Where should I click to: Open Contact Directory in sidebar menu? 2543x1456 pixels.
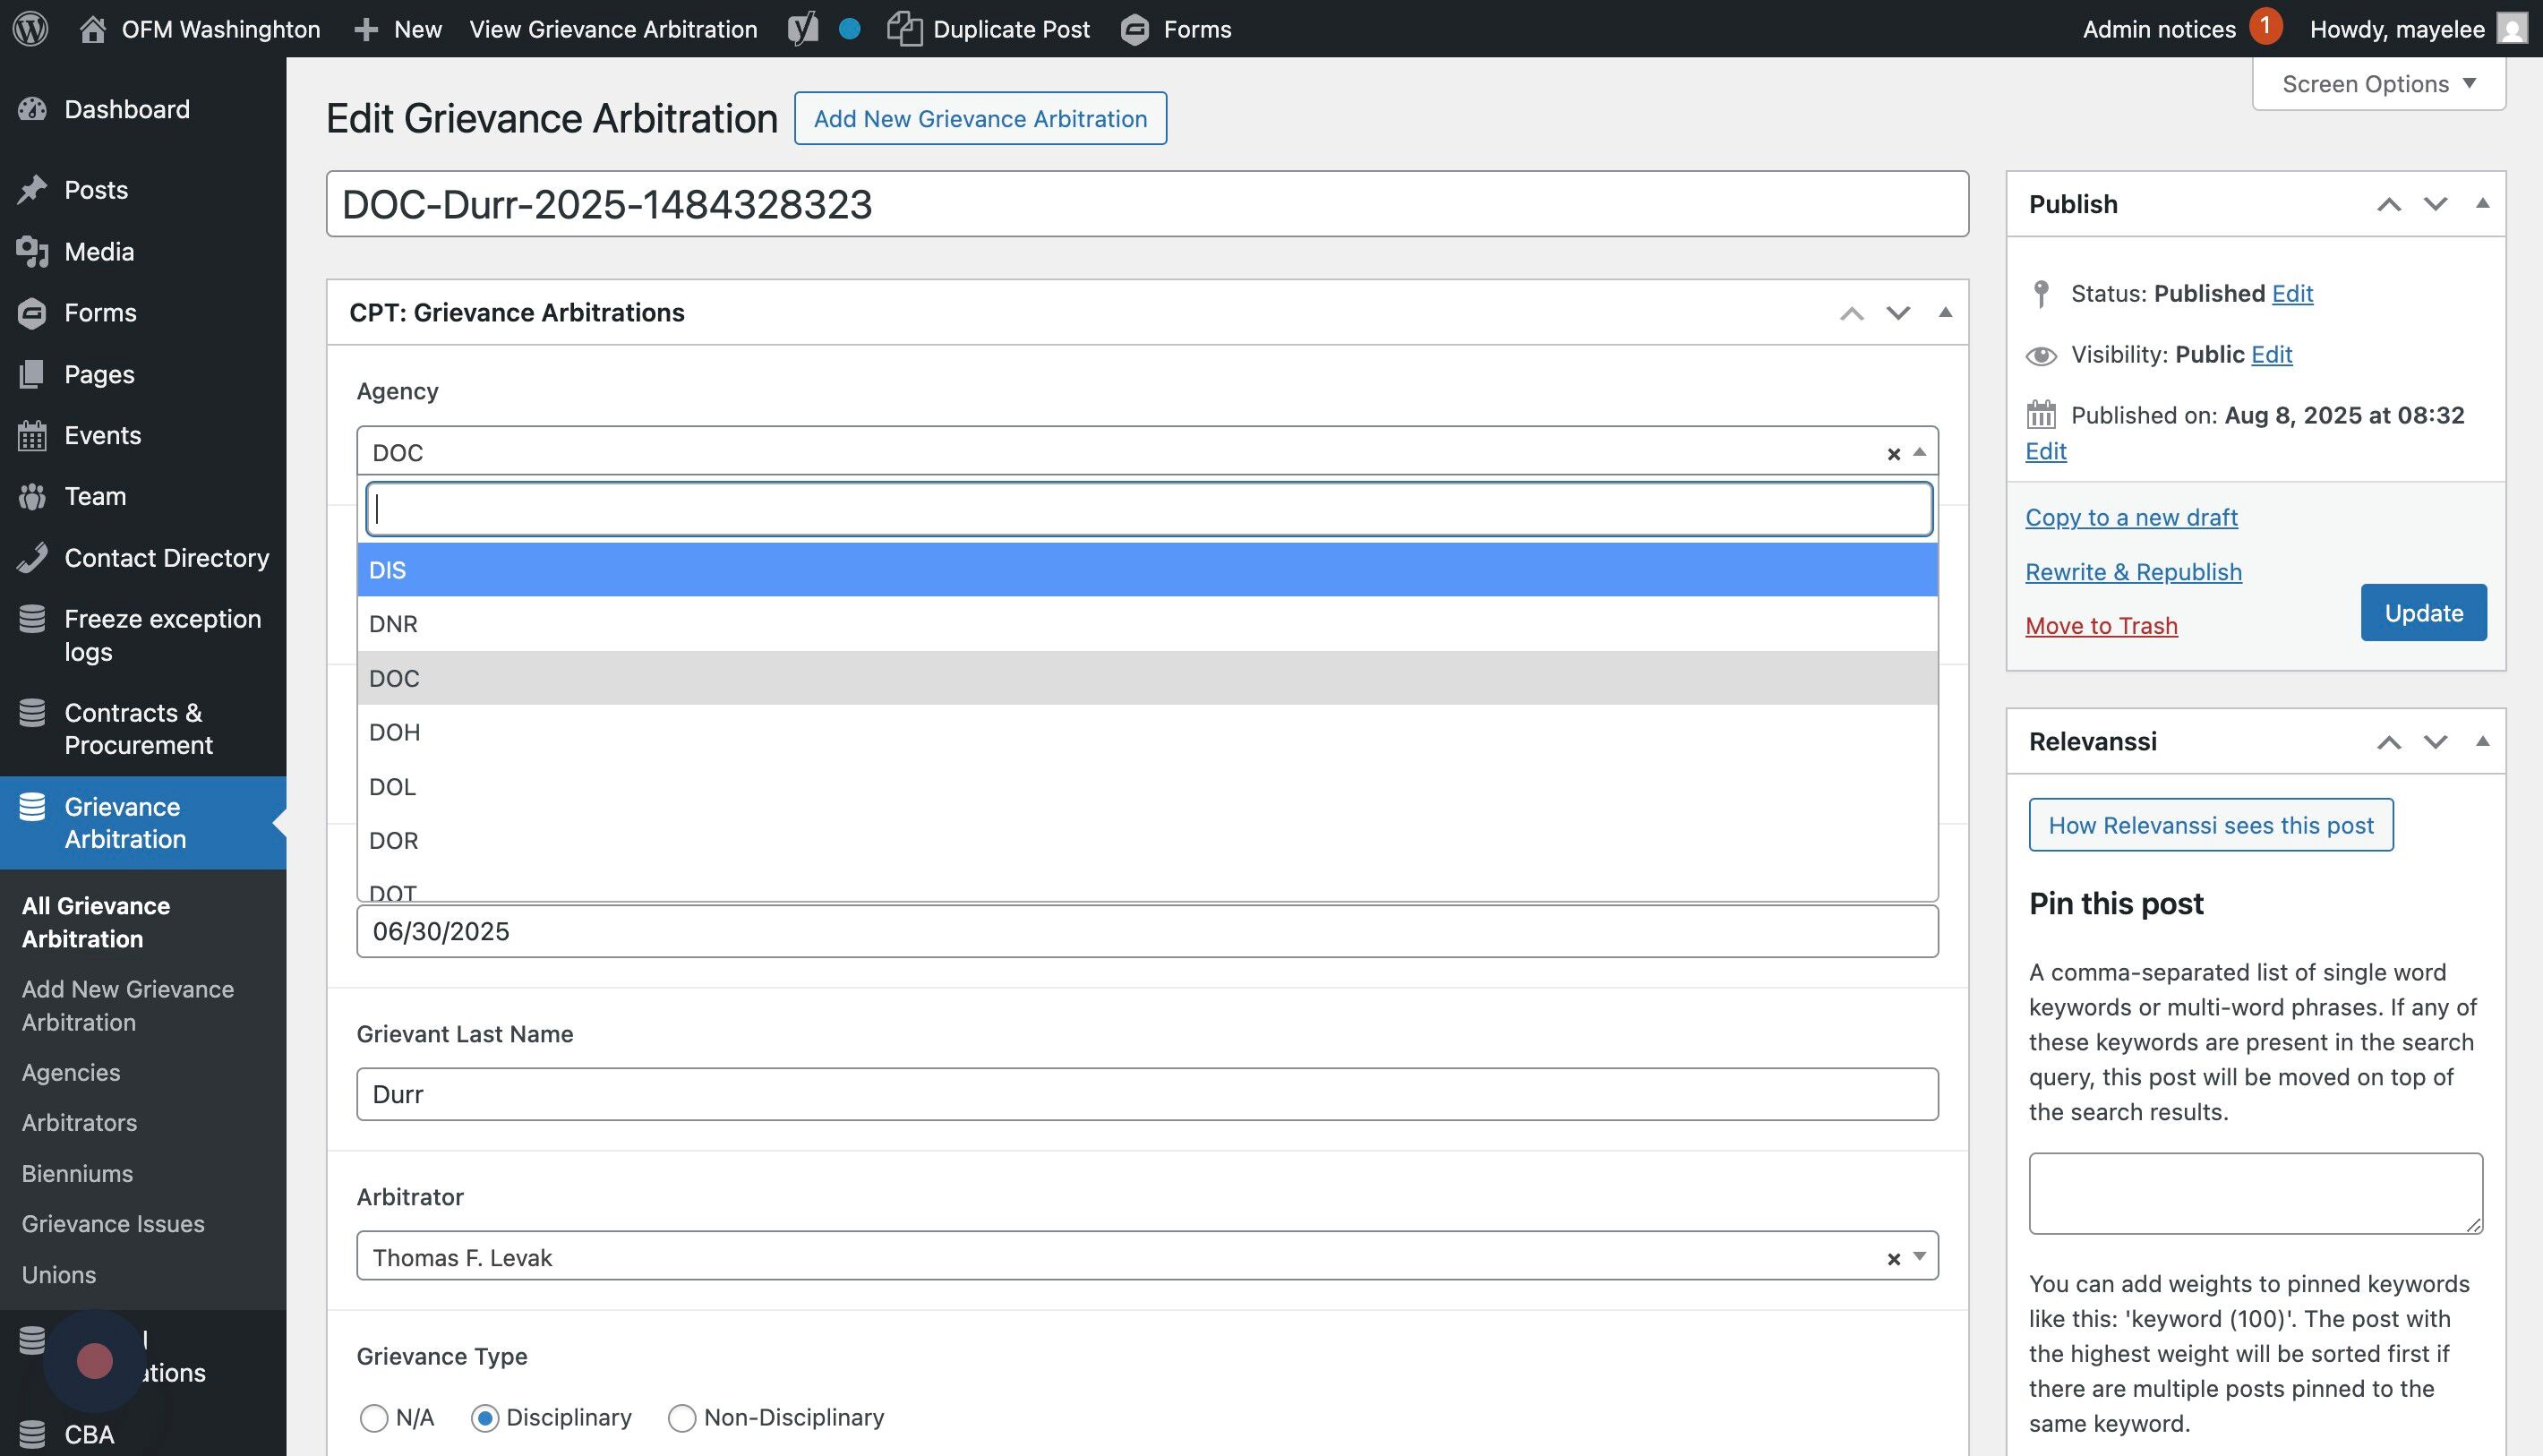coord(166,558)
